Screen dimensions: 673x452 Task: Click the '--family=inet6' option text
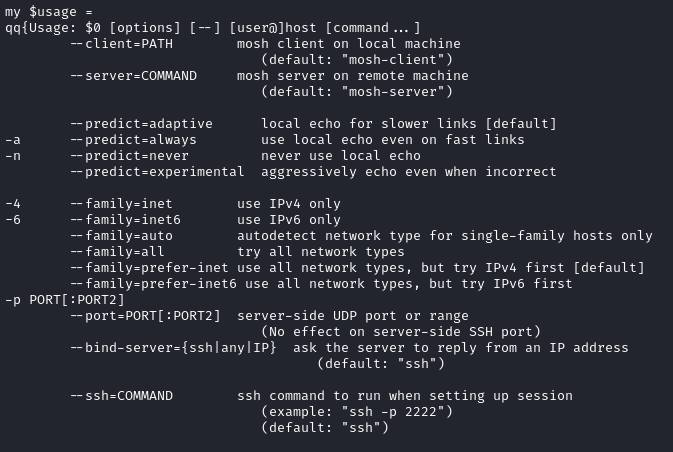point(126,220)
